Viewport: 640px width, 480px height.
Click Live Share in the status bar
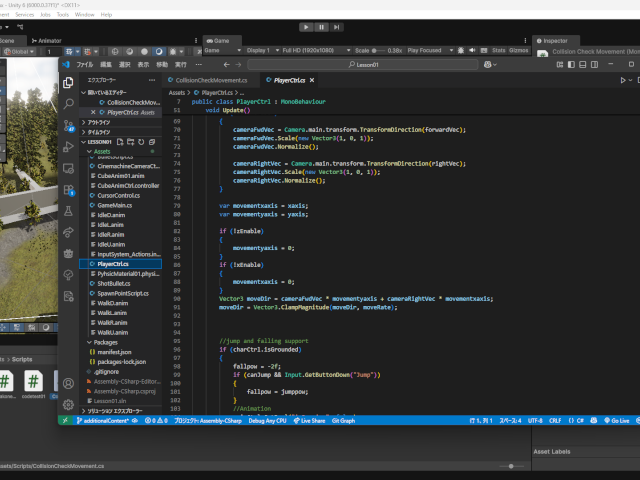pyautogui.click(x=309, y=421)
